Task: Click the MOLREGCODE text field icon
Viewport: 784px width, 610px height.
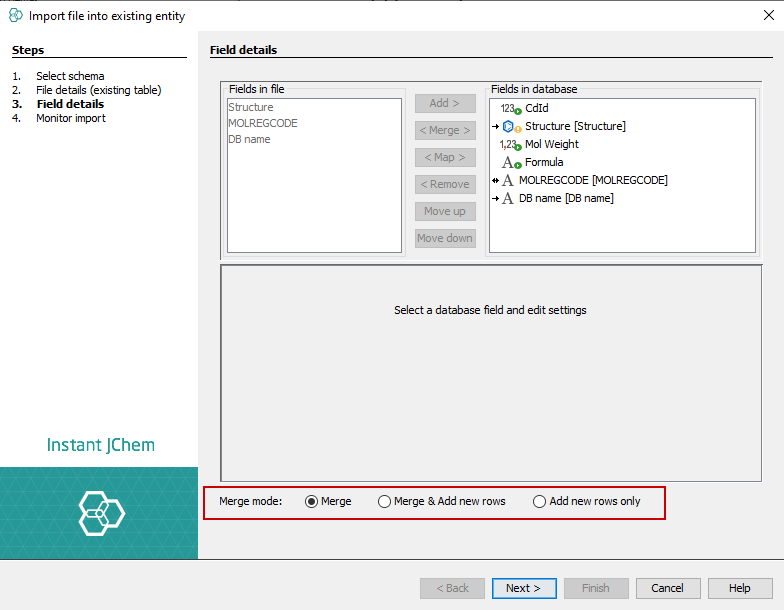Action: click(x=507, y=181)
